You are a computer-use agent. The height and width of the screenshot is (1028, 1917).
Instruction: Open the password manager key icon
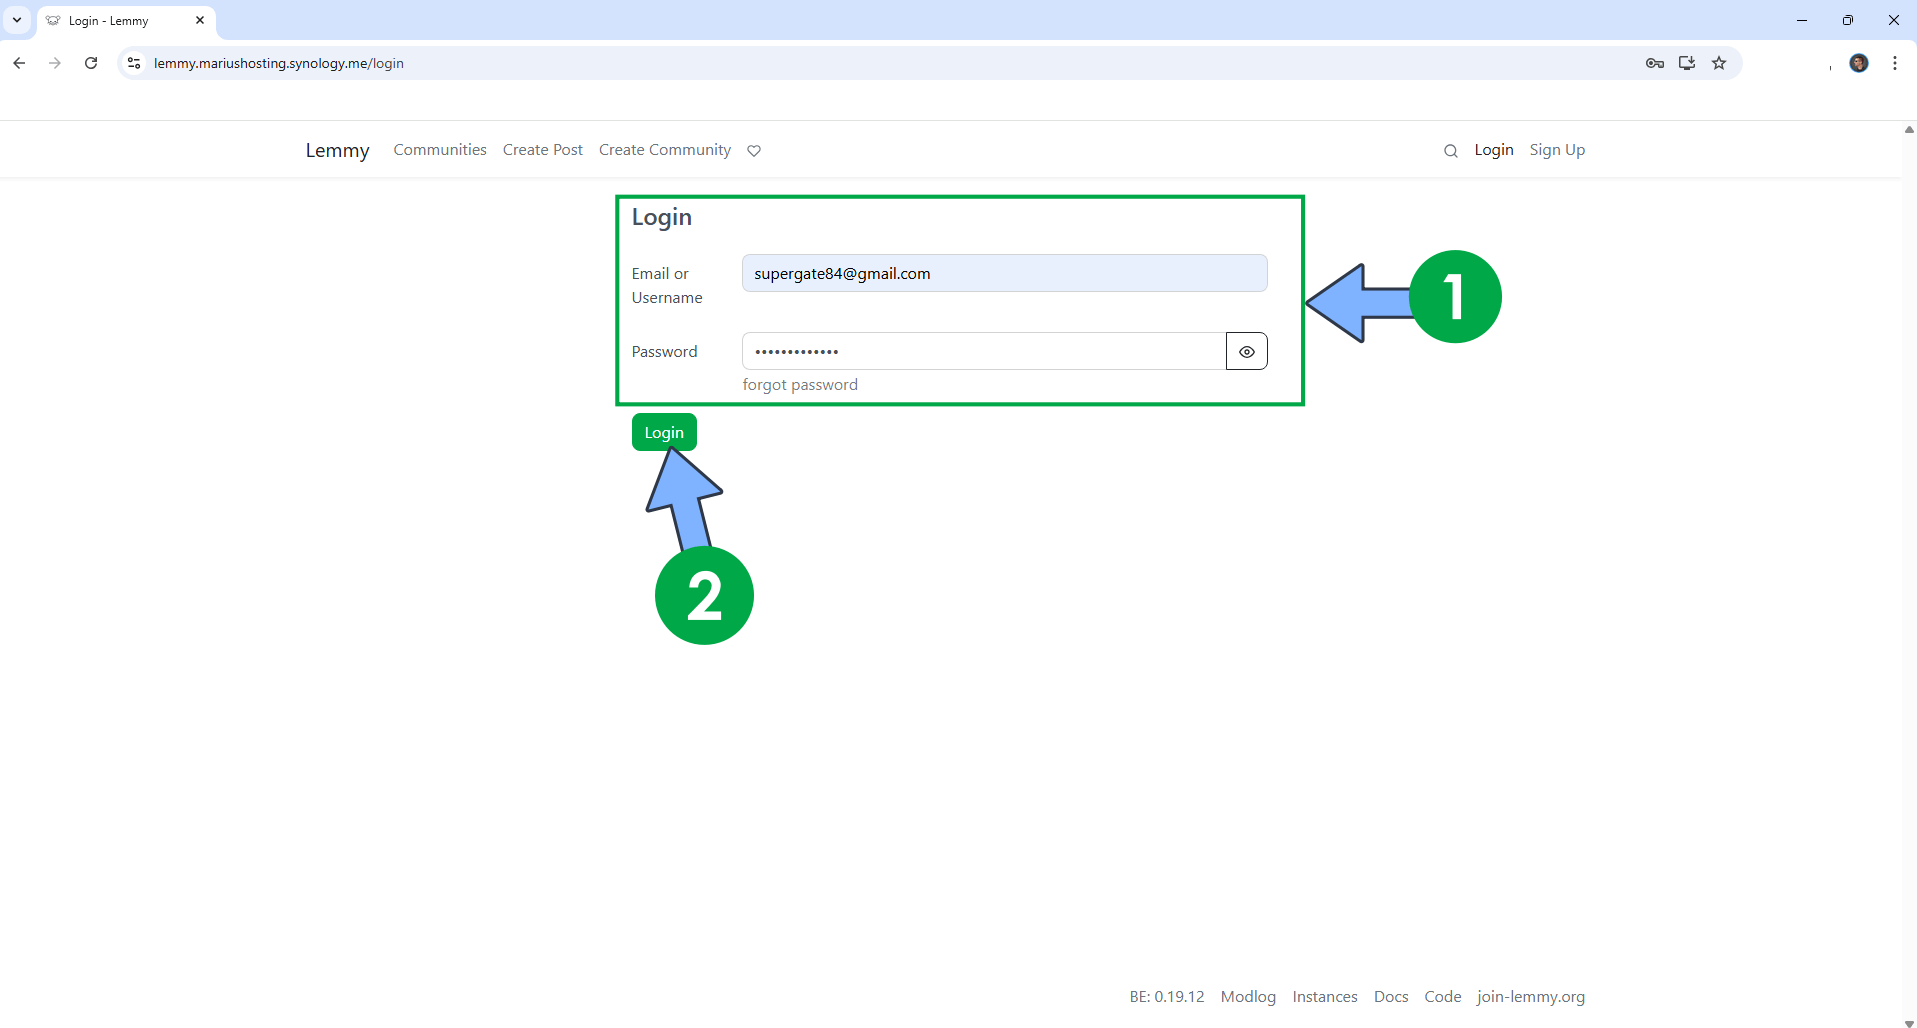click(x=1655, y=63)
